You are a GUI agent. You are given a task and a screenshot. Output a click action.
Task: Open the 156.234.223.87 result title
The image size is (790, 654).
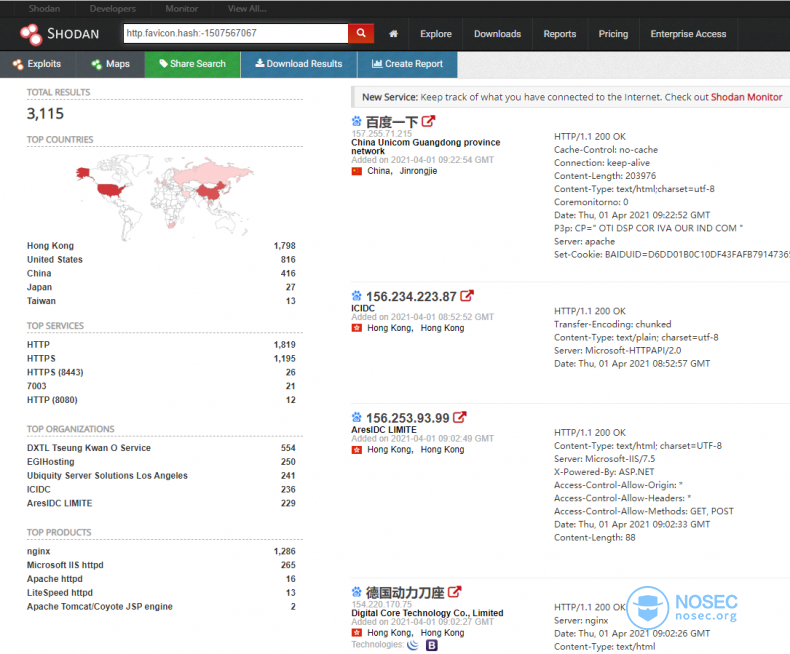[x=411, y=296]
